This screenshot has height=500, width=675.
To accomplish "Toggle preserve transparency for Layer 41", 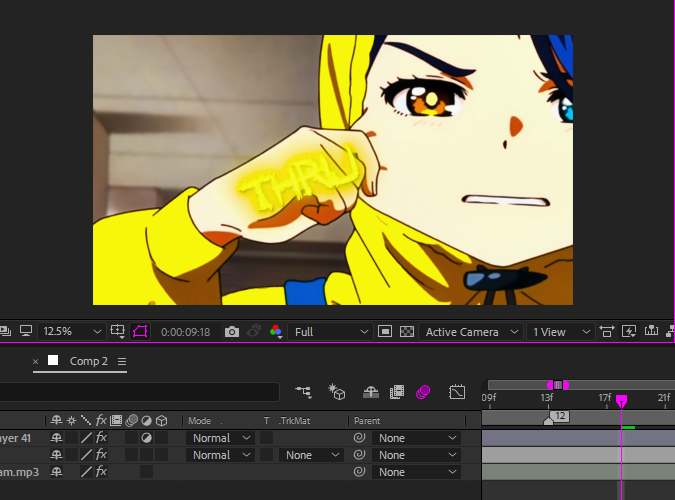I will [x=266, y=438].
